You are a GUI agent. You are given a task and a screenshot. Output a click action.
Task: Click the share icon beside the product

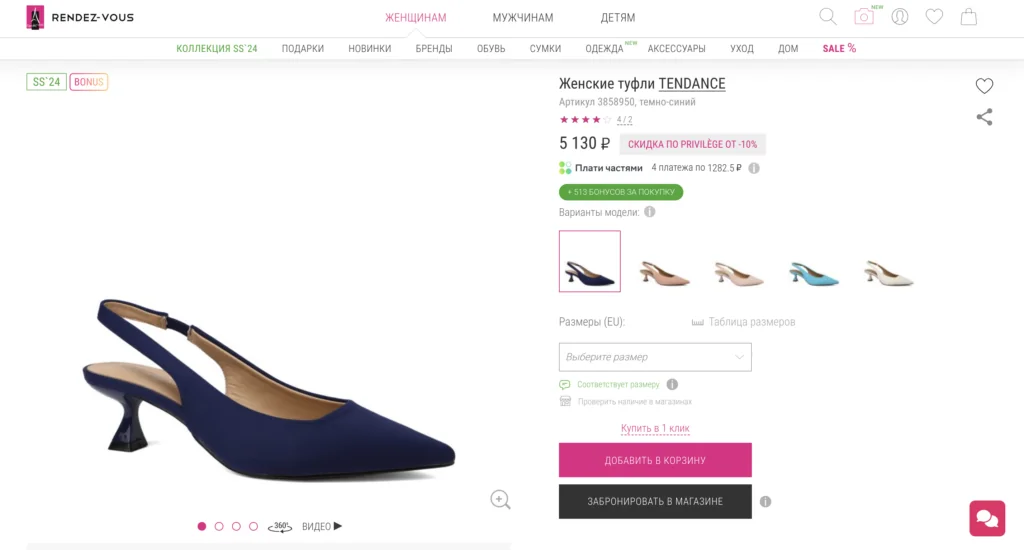pyautogui.click(x=984, y=117)
